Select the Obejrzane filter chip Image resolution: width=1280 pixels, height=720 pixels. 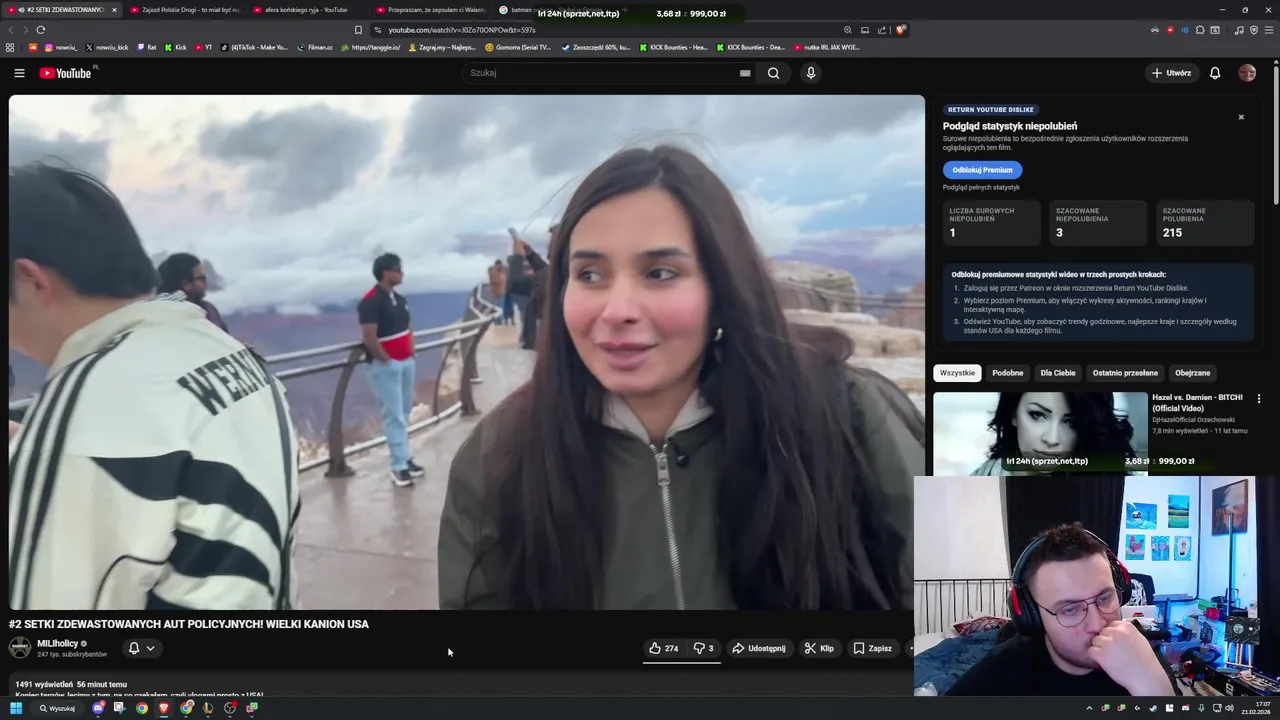[1192, 373]
